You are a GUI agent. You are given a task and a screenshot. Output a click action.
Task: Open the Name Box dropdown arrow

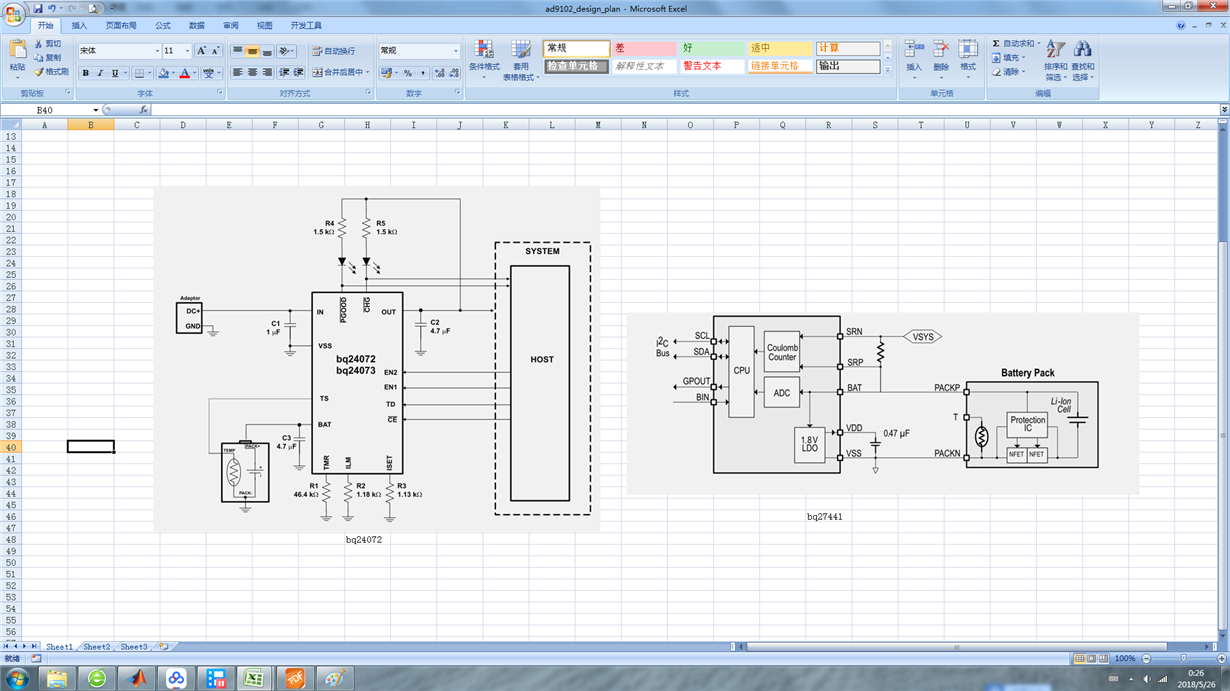(96, 110)
